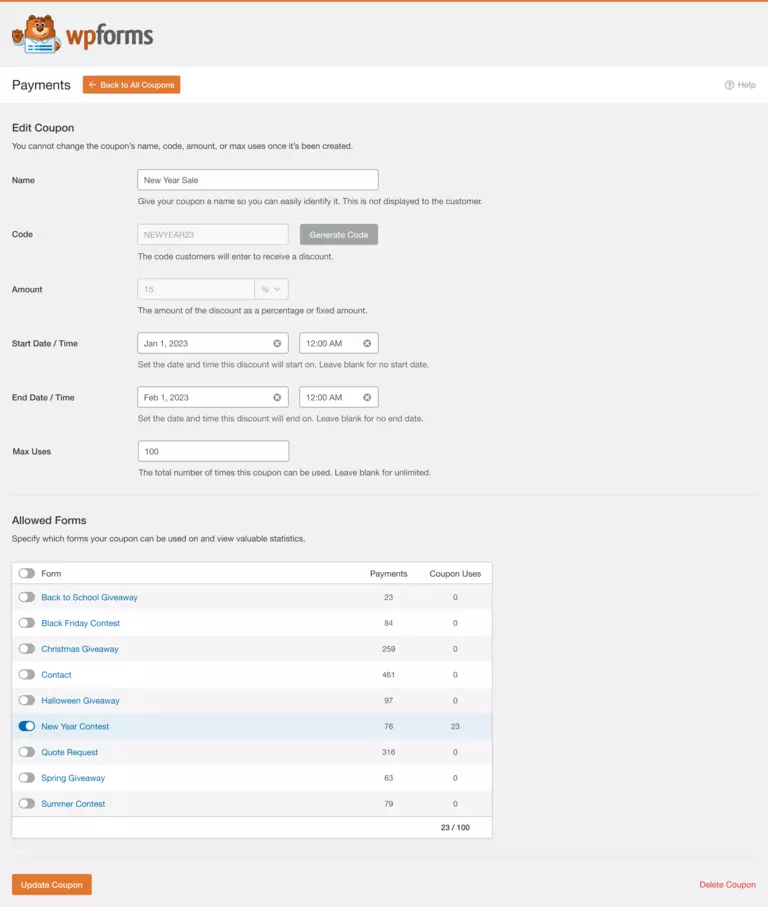This screenshot has height=907, width=768.
Task: Clear the Start Date field with the X icon
Action: [277, 343]
